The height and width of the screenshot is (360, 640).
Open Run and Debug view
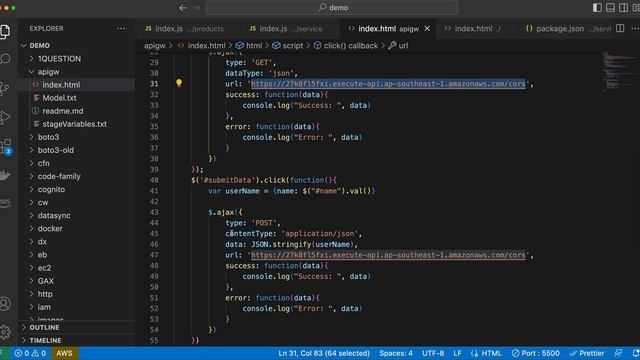coord(5,118)
